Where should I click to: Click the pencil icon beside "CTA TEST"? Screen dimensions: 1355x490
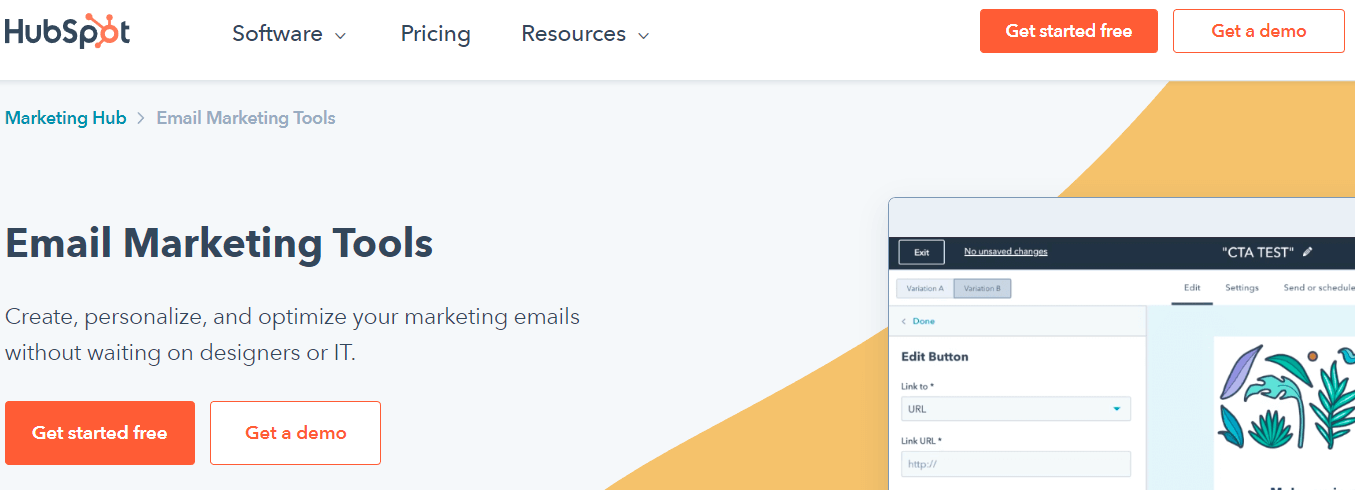(1307, 252)
